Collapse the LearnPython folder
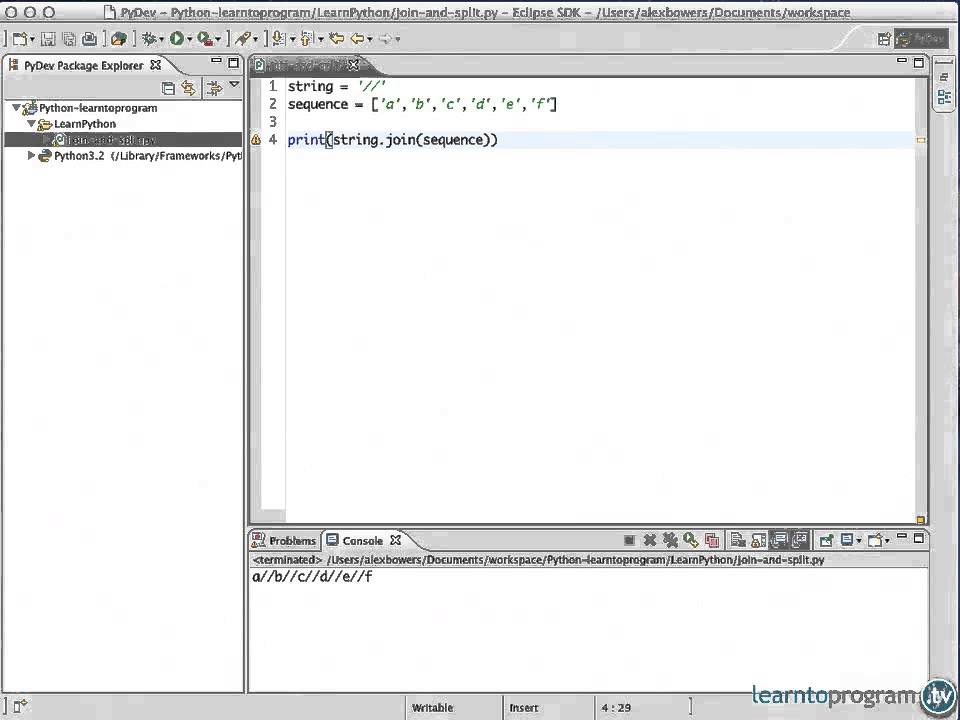 [x=31, y=124]
